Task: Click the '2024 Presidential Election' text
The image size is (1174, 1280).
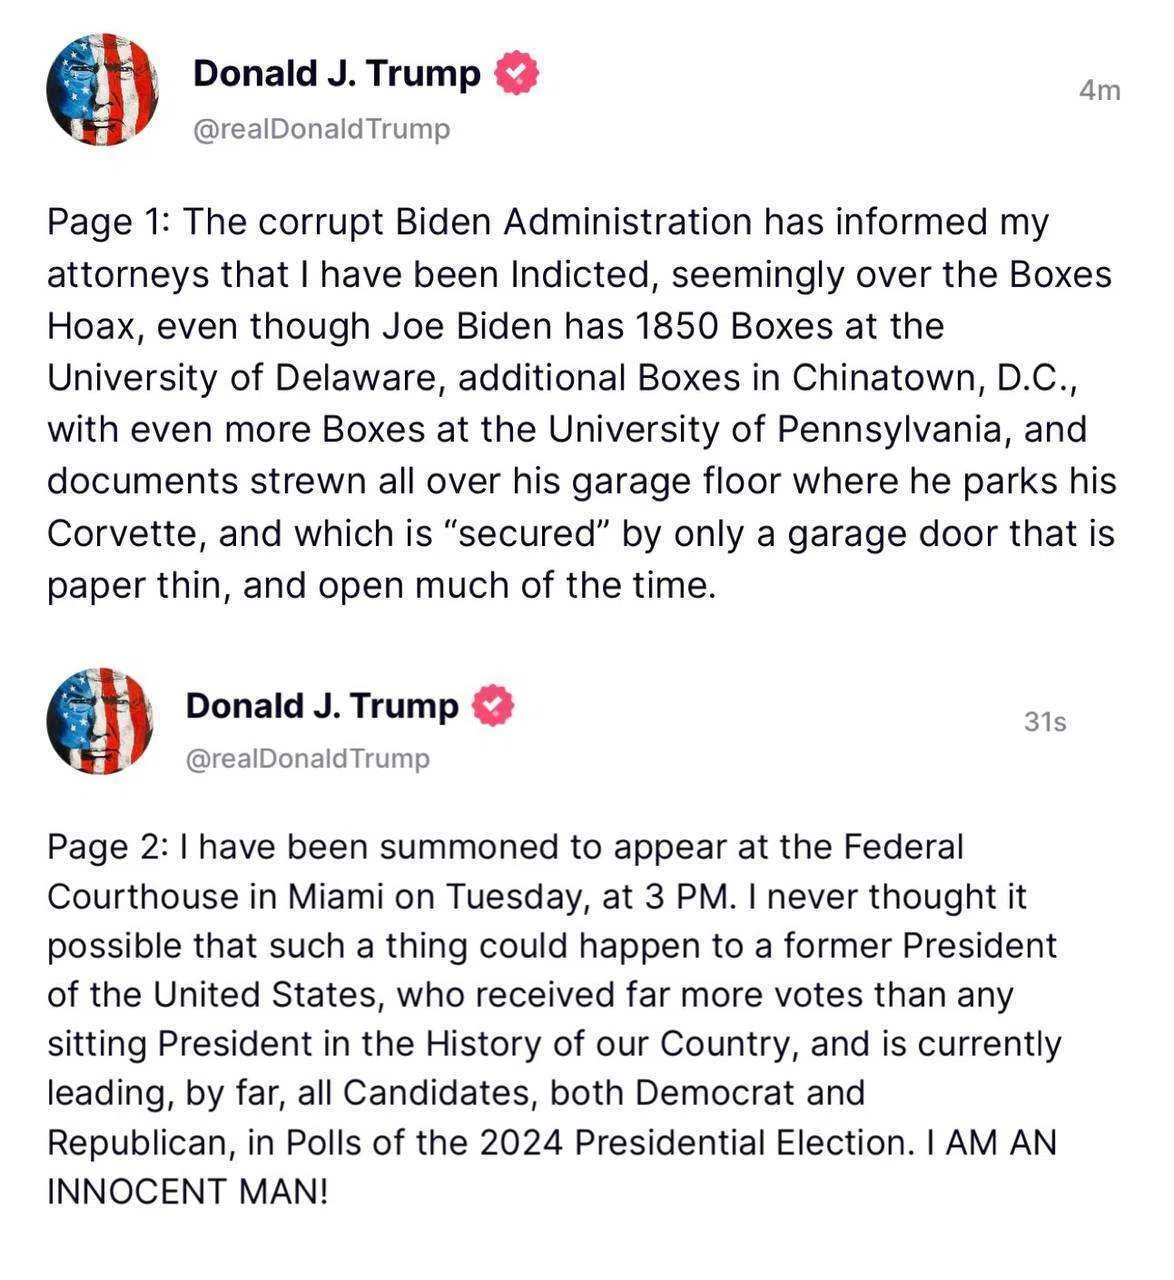Action: click(693, 1142)
